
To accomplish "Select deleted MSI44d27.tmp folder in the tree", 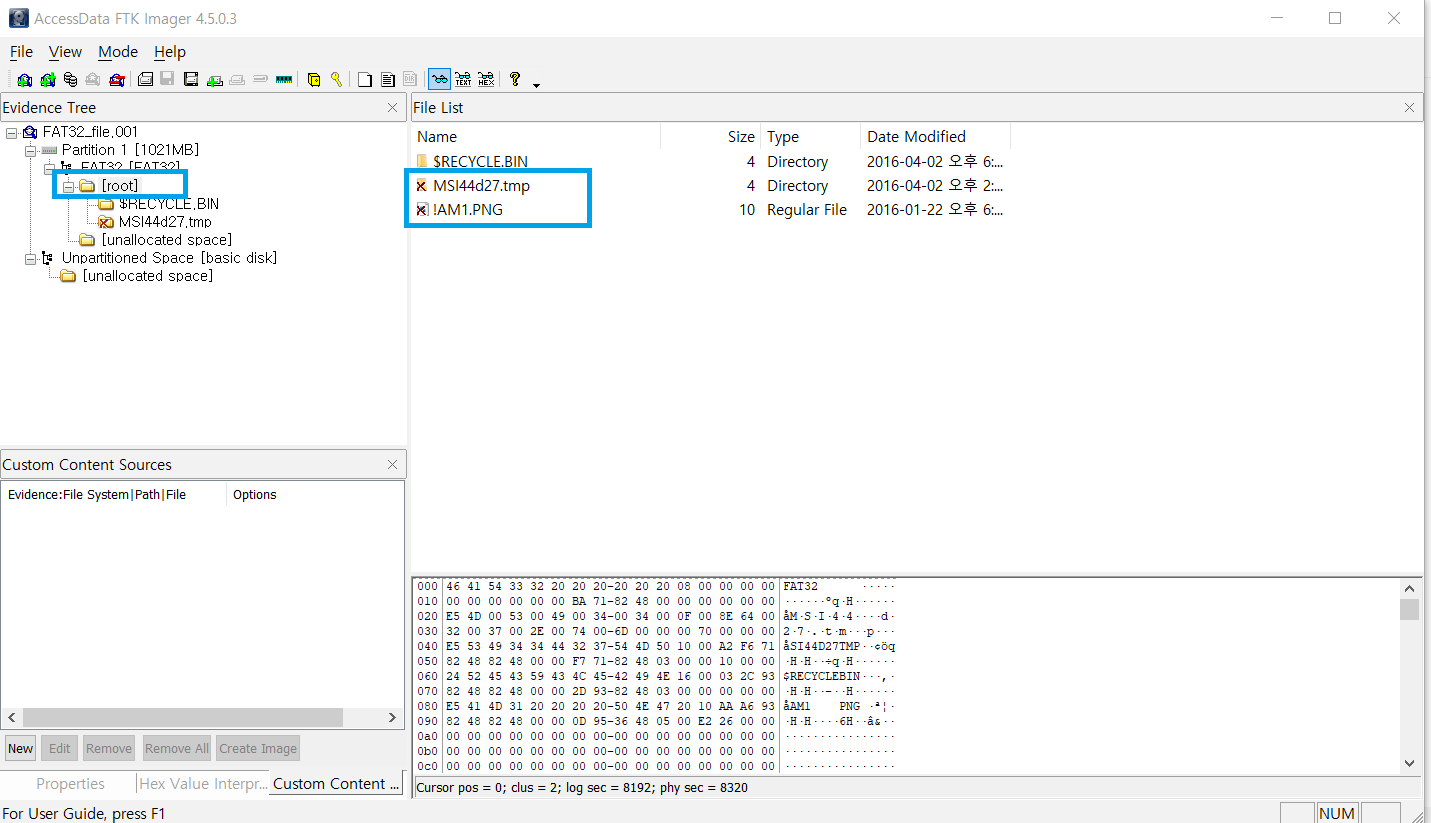I will point(165,222).
